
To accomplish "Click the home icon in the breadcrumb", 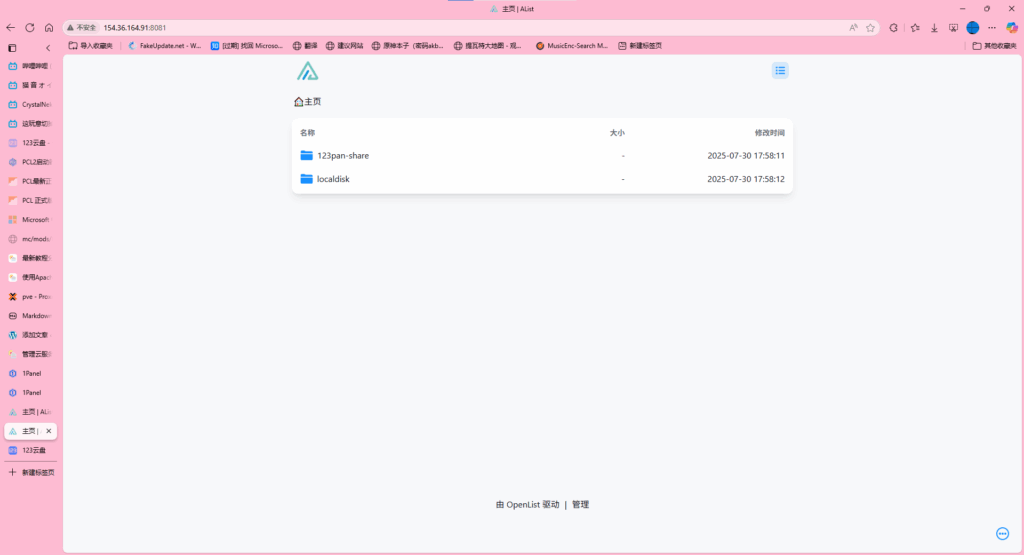I will (x=298, y=101).
